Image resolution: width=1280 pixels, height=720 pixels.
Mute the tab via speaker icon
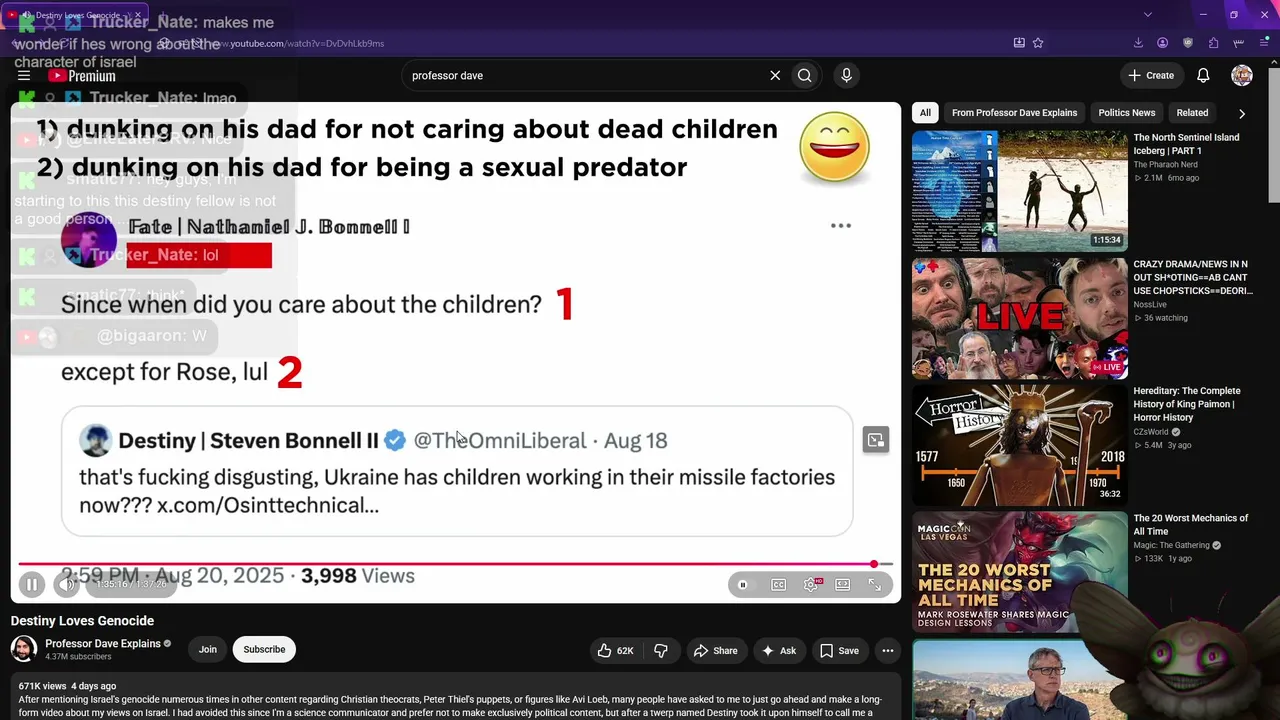click(x=27, y=15)
